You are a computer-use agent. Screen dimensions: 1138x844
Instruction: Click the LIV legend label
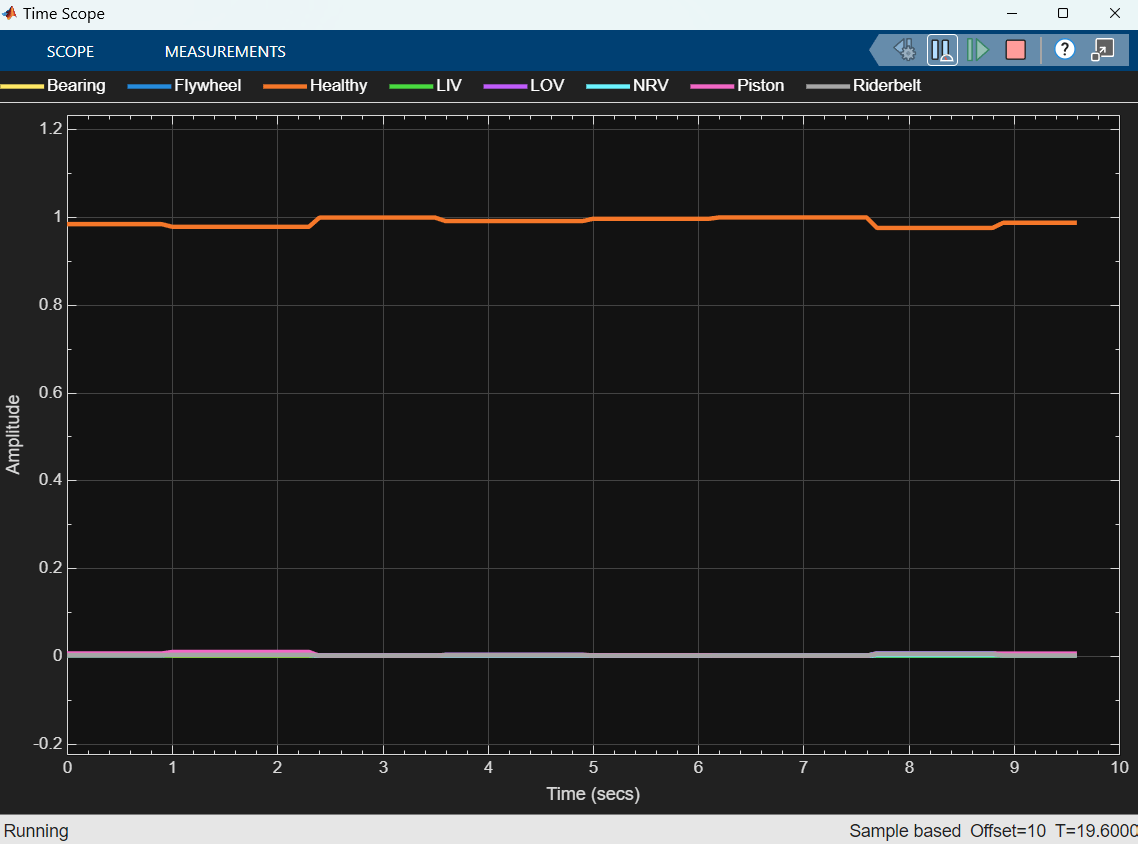coord(449,86)
